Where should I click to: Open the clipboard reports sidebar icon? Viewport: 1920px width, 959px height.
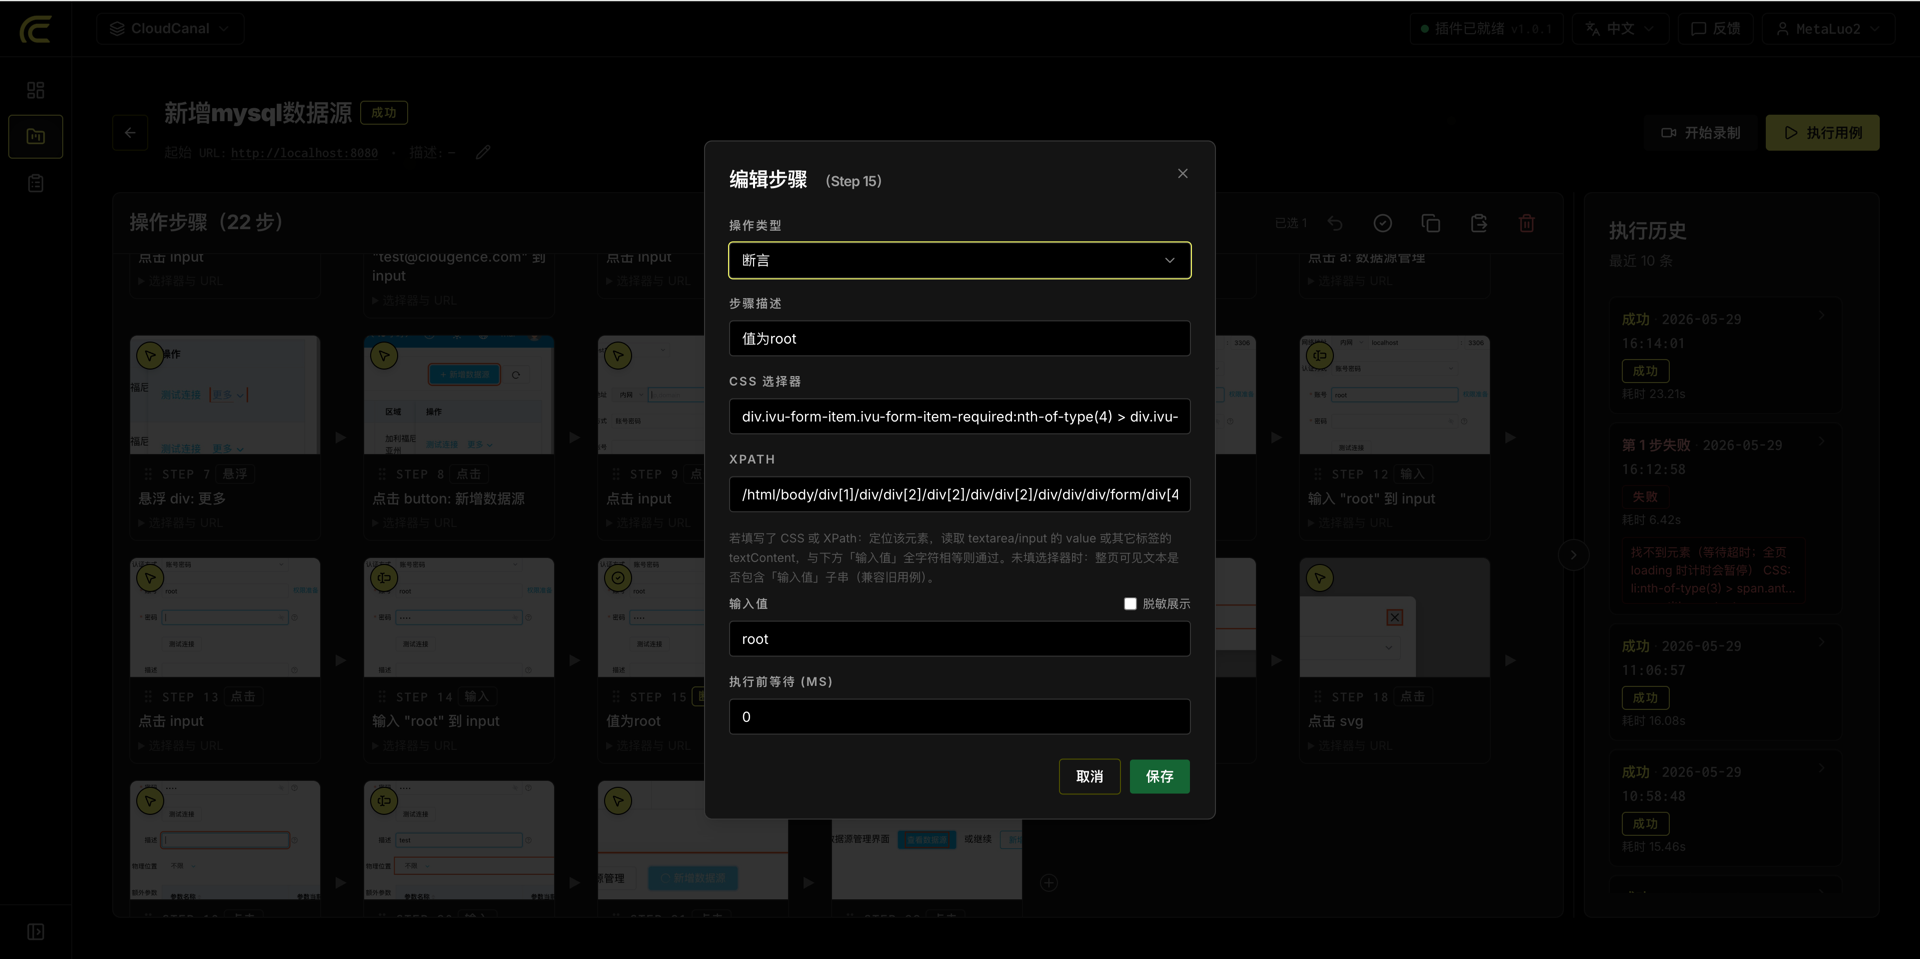(x=36, y=183)
